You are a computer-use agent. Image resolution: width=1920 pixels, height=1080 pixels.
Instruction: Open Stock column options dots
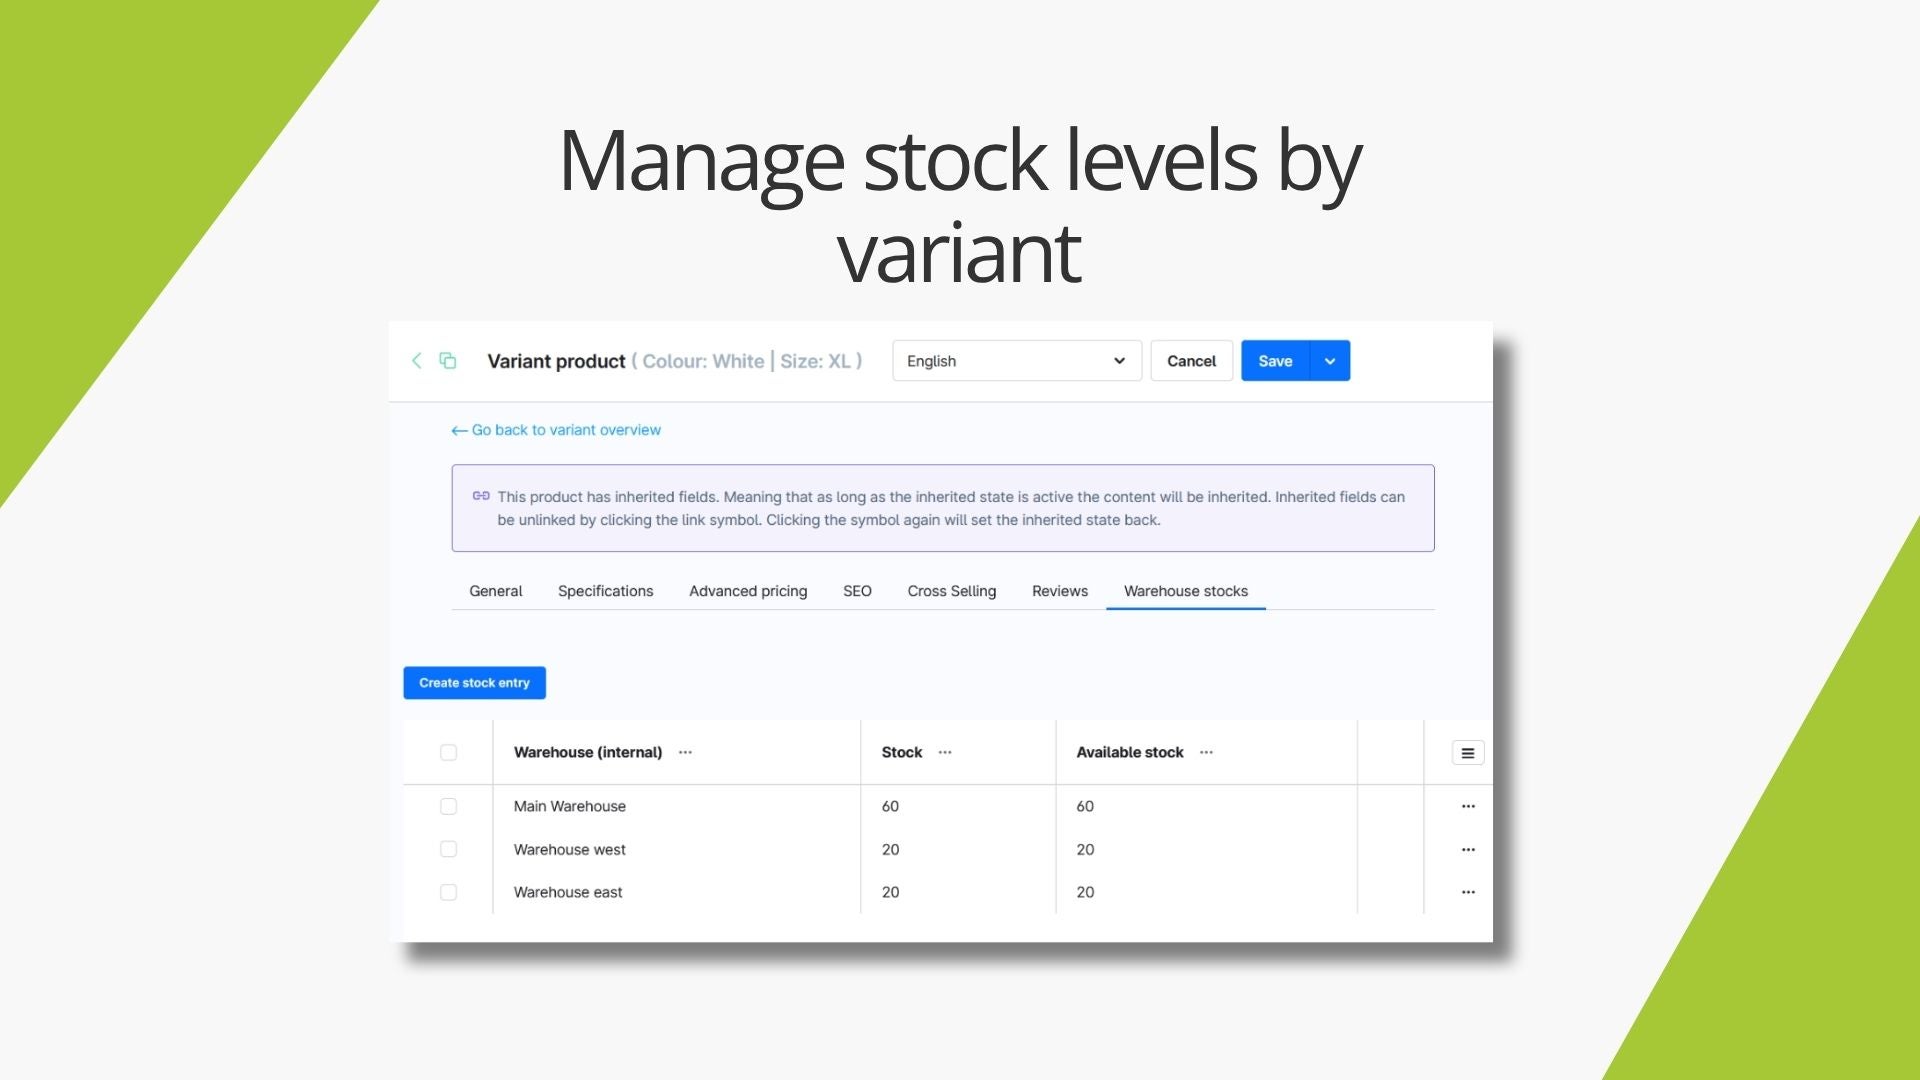pyautogui.click(x=945, y=752)
